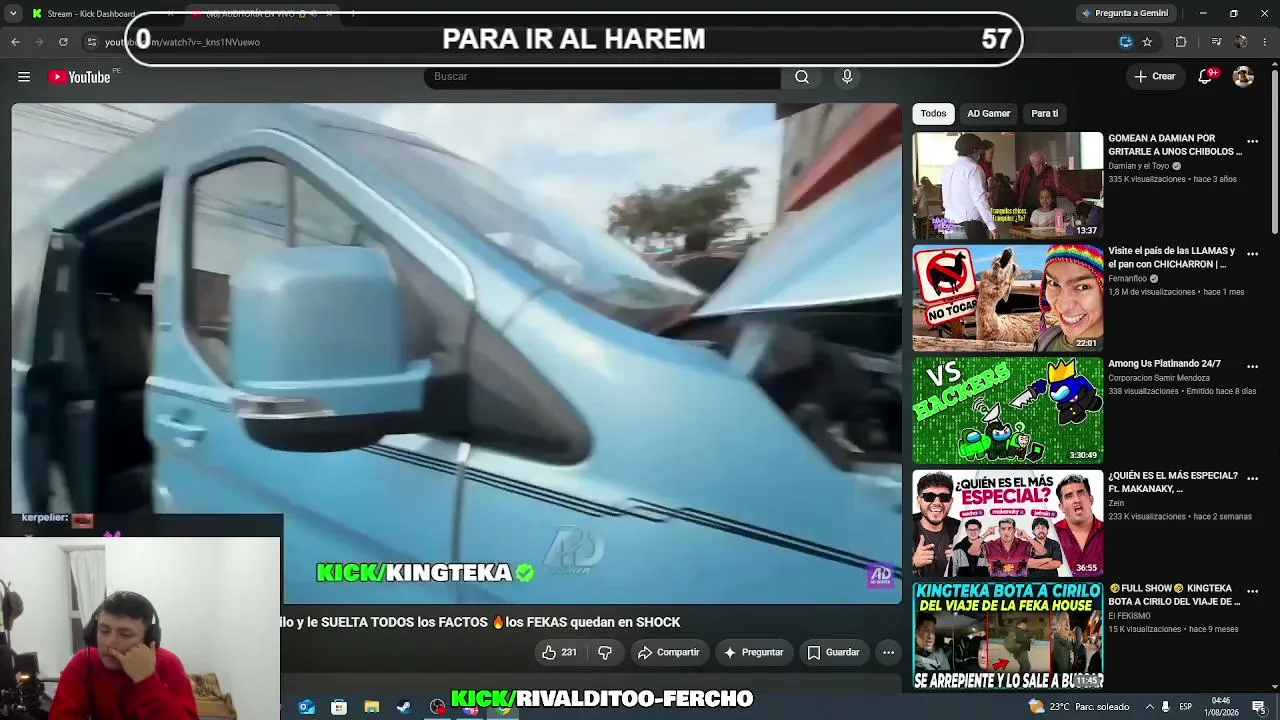1280x720 pixels.
Task: Select the Todos filter chip
Action: coord(933,114)
